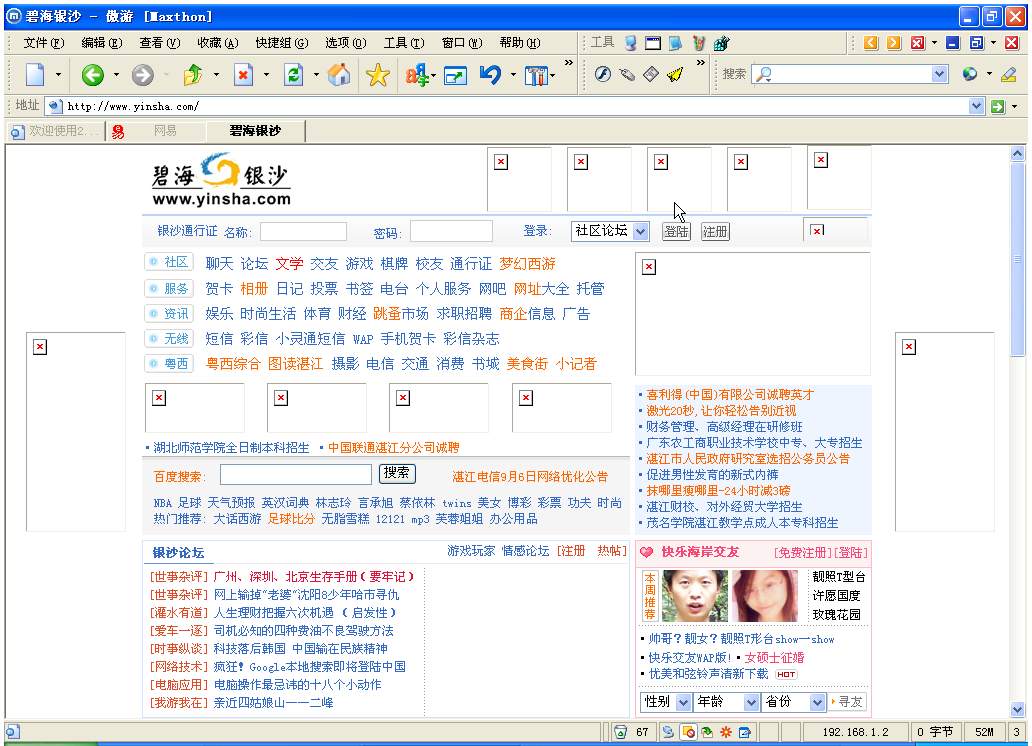Open the 粤西综合 link
The width and height of the screenshot is (1032, 746).
click(x=233, y=364)
